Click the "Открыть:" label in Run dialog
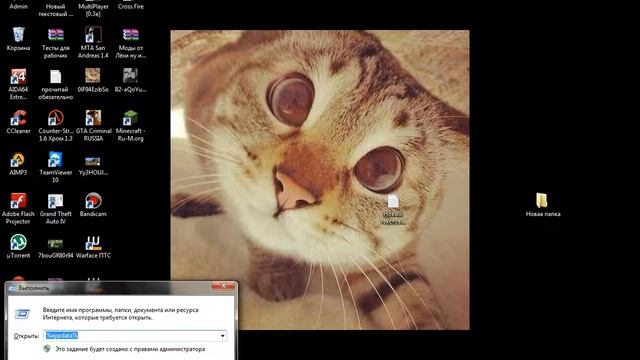 26,336
